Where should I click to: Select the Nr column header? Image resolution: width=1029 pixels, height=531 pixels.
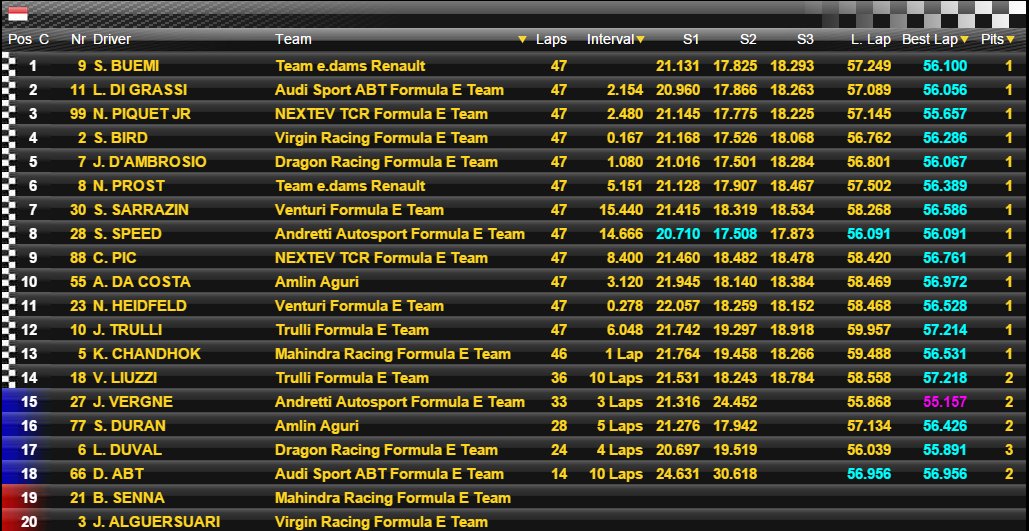[78, 39]
